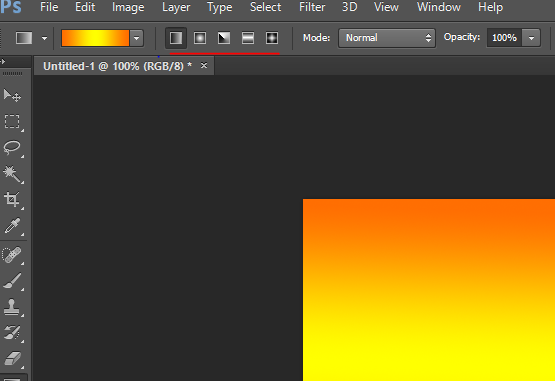This screenshot has height=381, width=555.
Task: Open the Edit menu
Action: tap(85, 7)
